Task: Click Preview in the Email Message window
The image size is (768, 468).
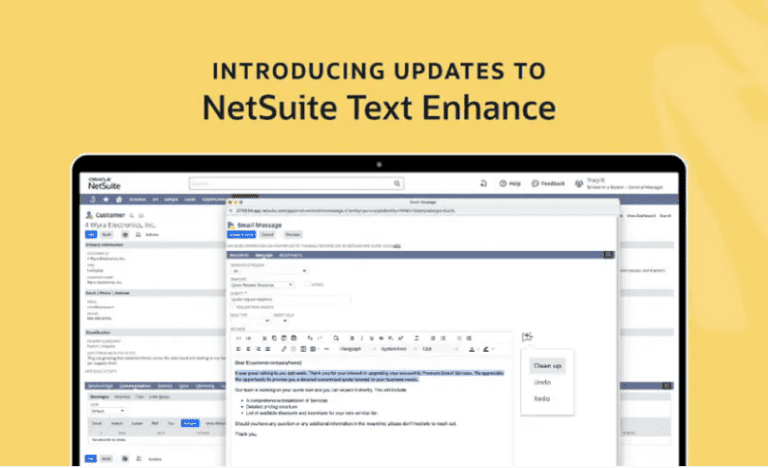Action: point(293,235)
